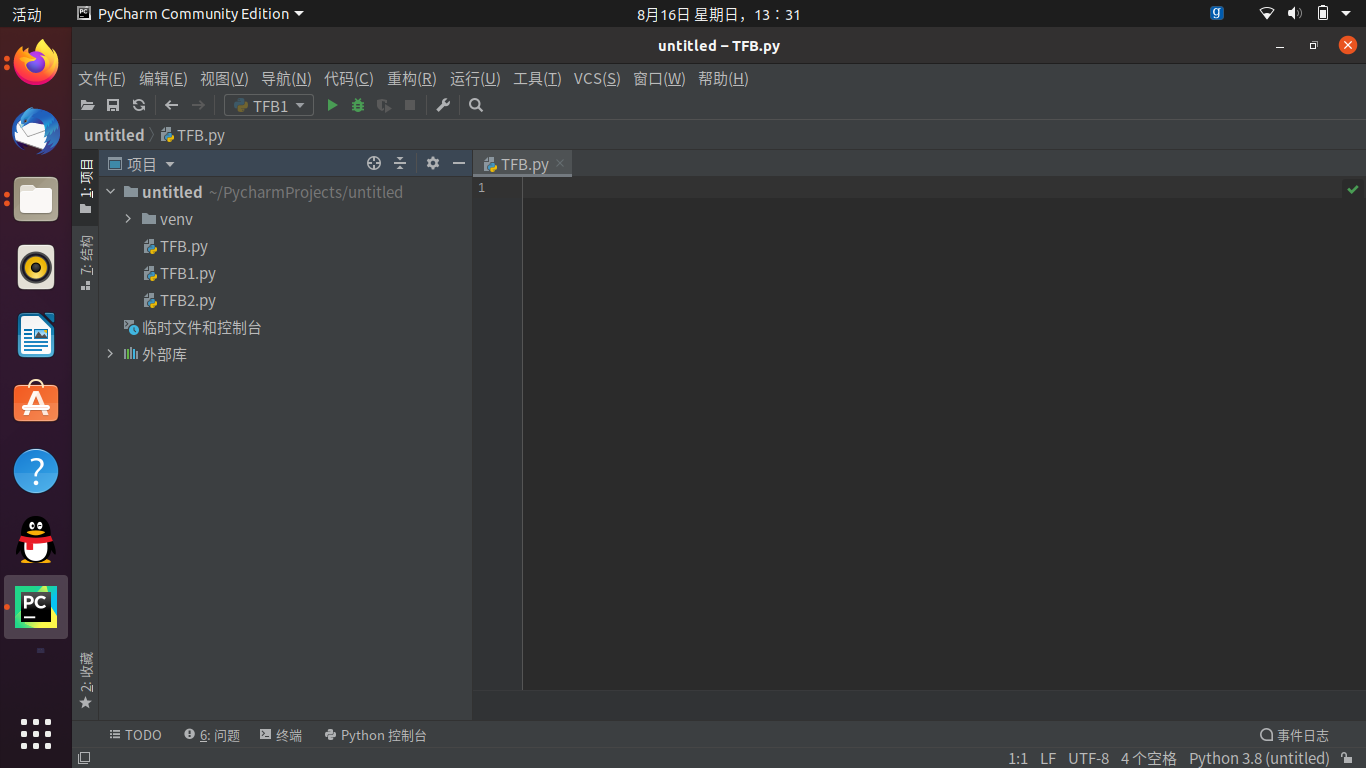Open the TODO tool window

pyautogui.click(x=135, y=735)
